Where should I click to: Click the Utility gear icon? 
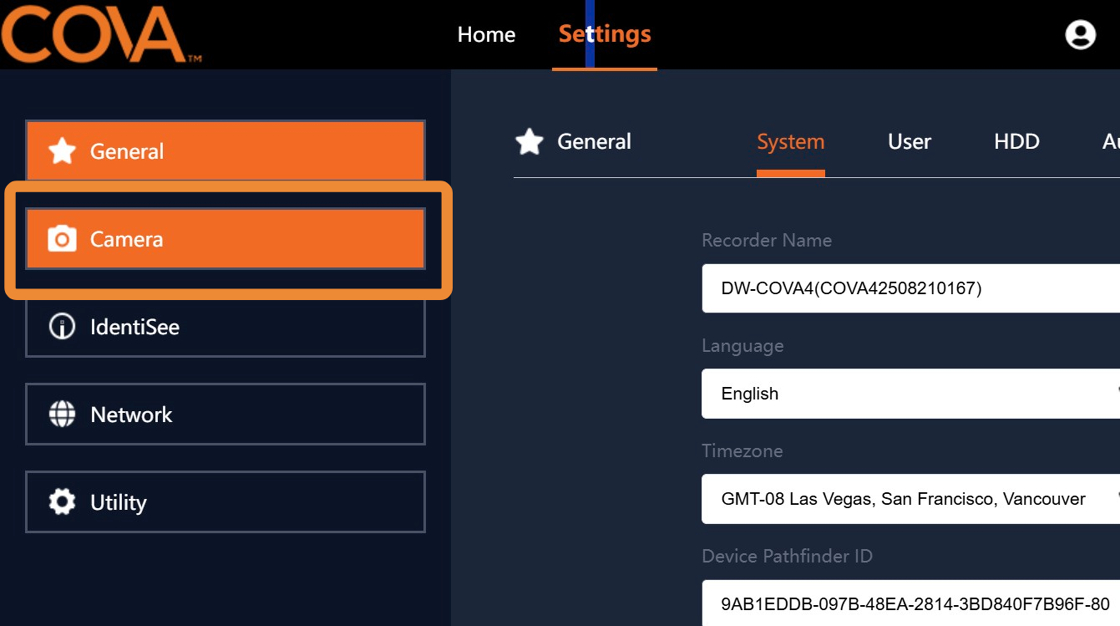click(62, 502)
